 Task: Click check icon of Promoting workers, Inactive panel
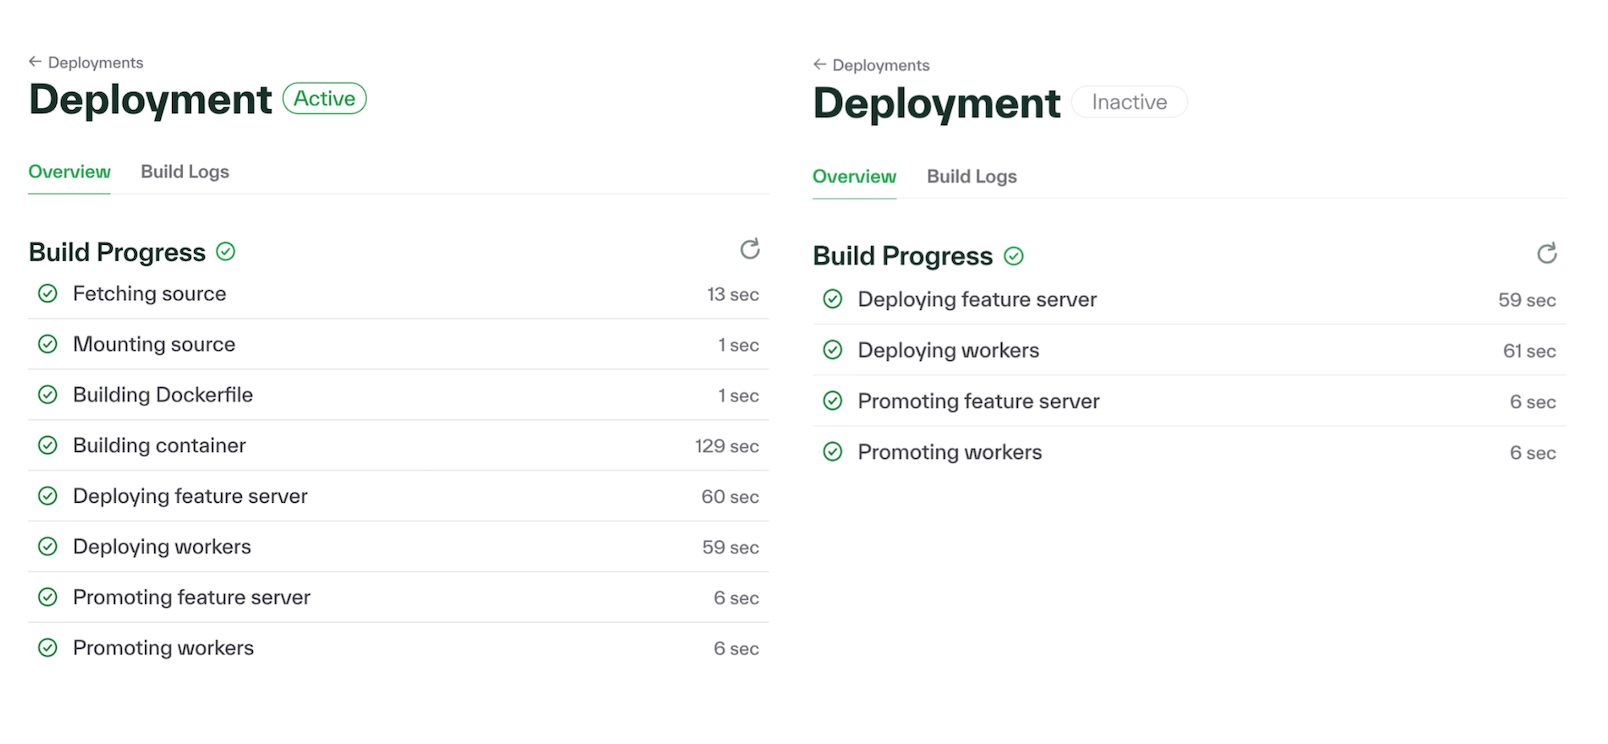tap(832, 452)
